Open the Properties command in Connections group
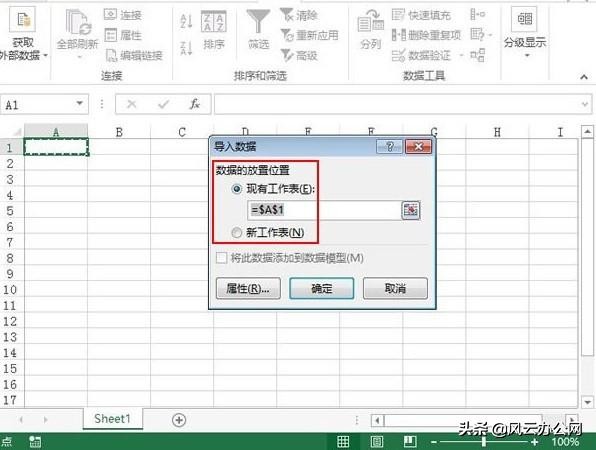596x450 pixels. (x=123, y=35)
